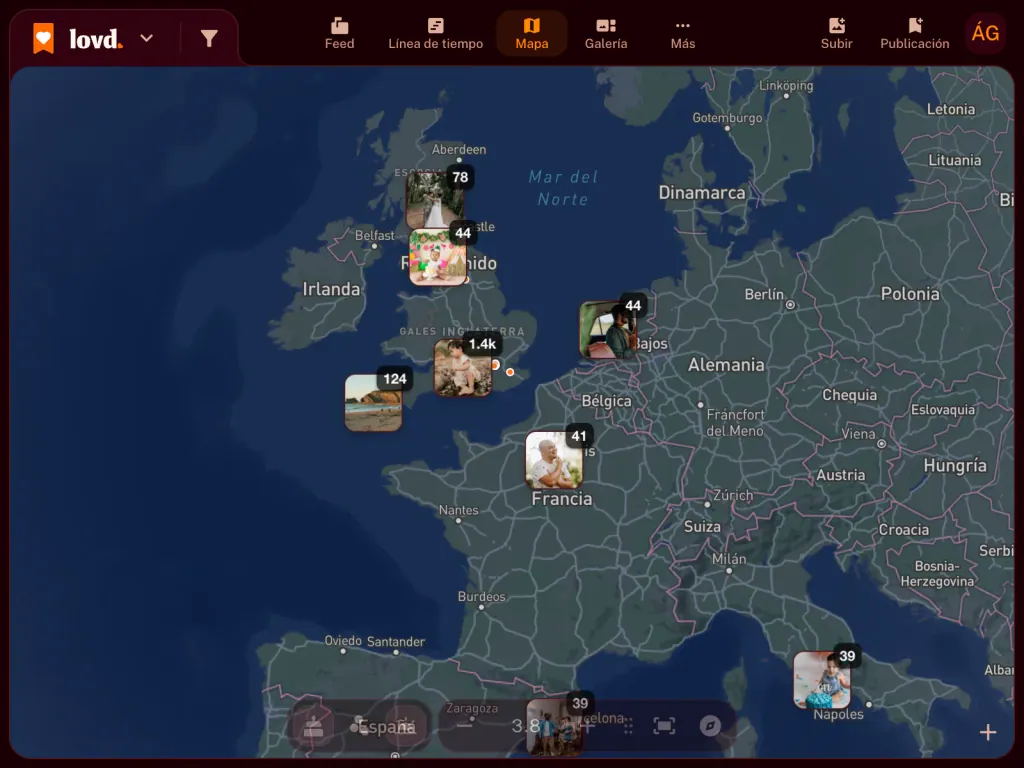Click the Letonia country label

pos(950,109)
